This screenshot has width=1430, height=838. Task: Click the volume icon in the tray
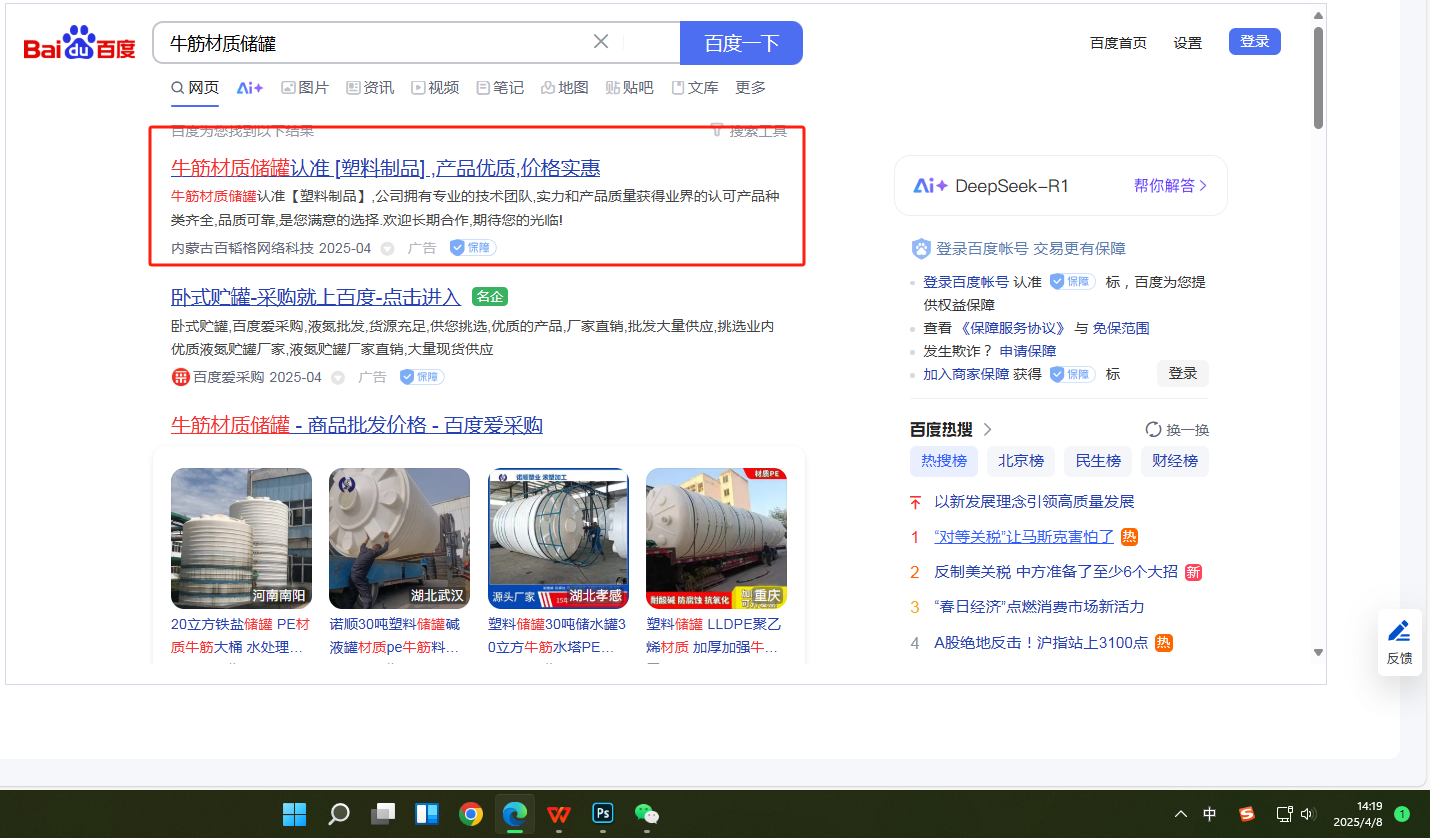(x=1307, y=814)
